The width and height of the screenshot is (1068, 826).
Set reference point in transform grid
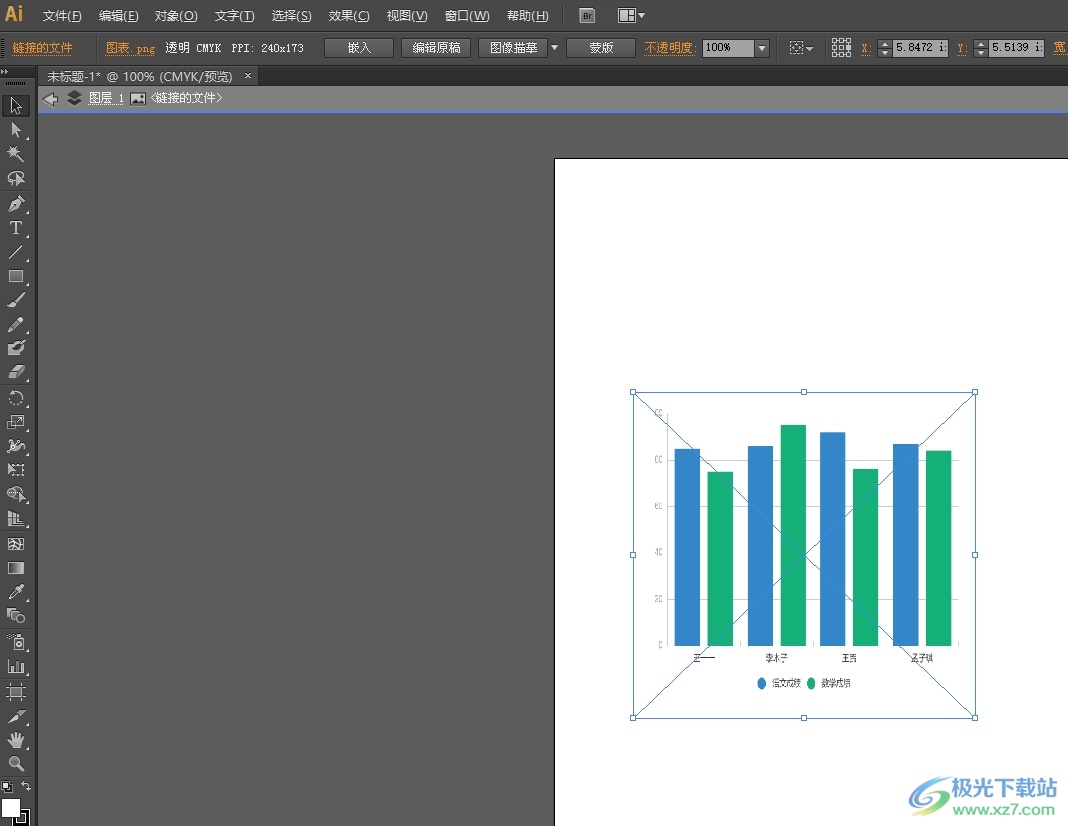click(x=841, y=48)
